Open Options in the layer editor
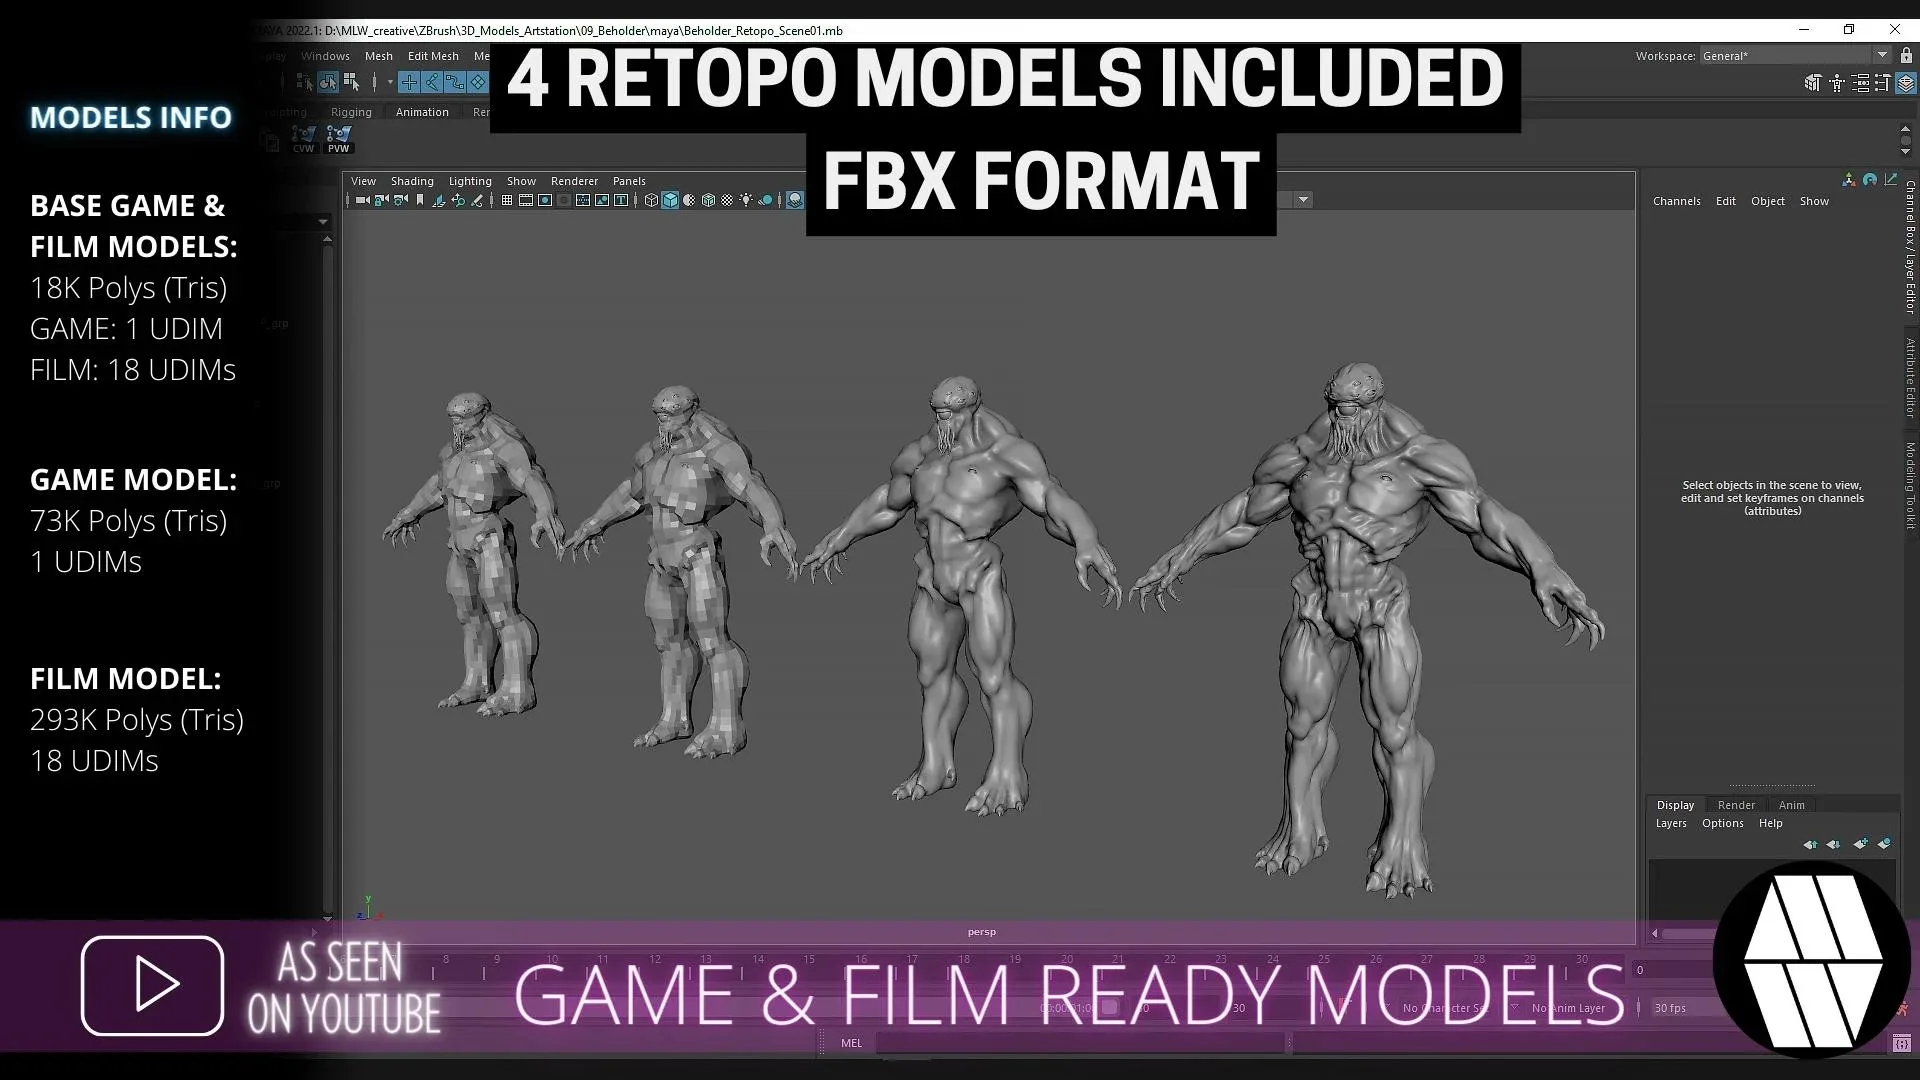Image resolution: width=1920 pixels, height=1080 pixels. (1722, 823)
